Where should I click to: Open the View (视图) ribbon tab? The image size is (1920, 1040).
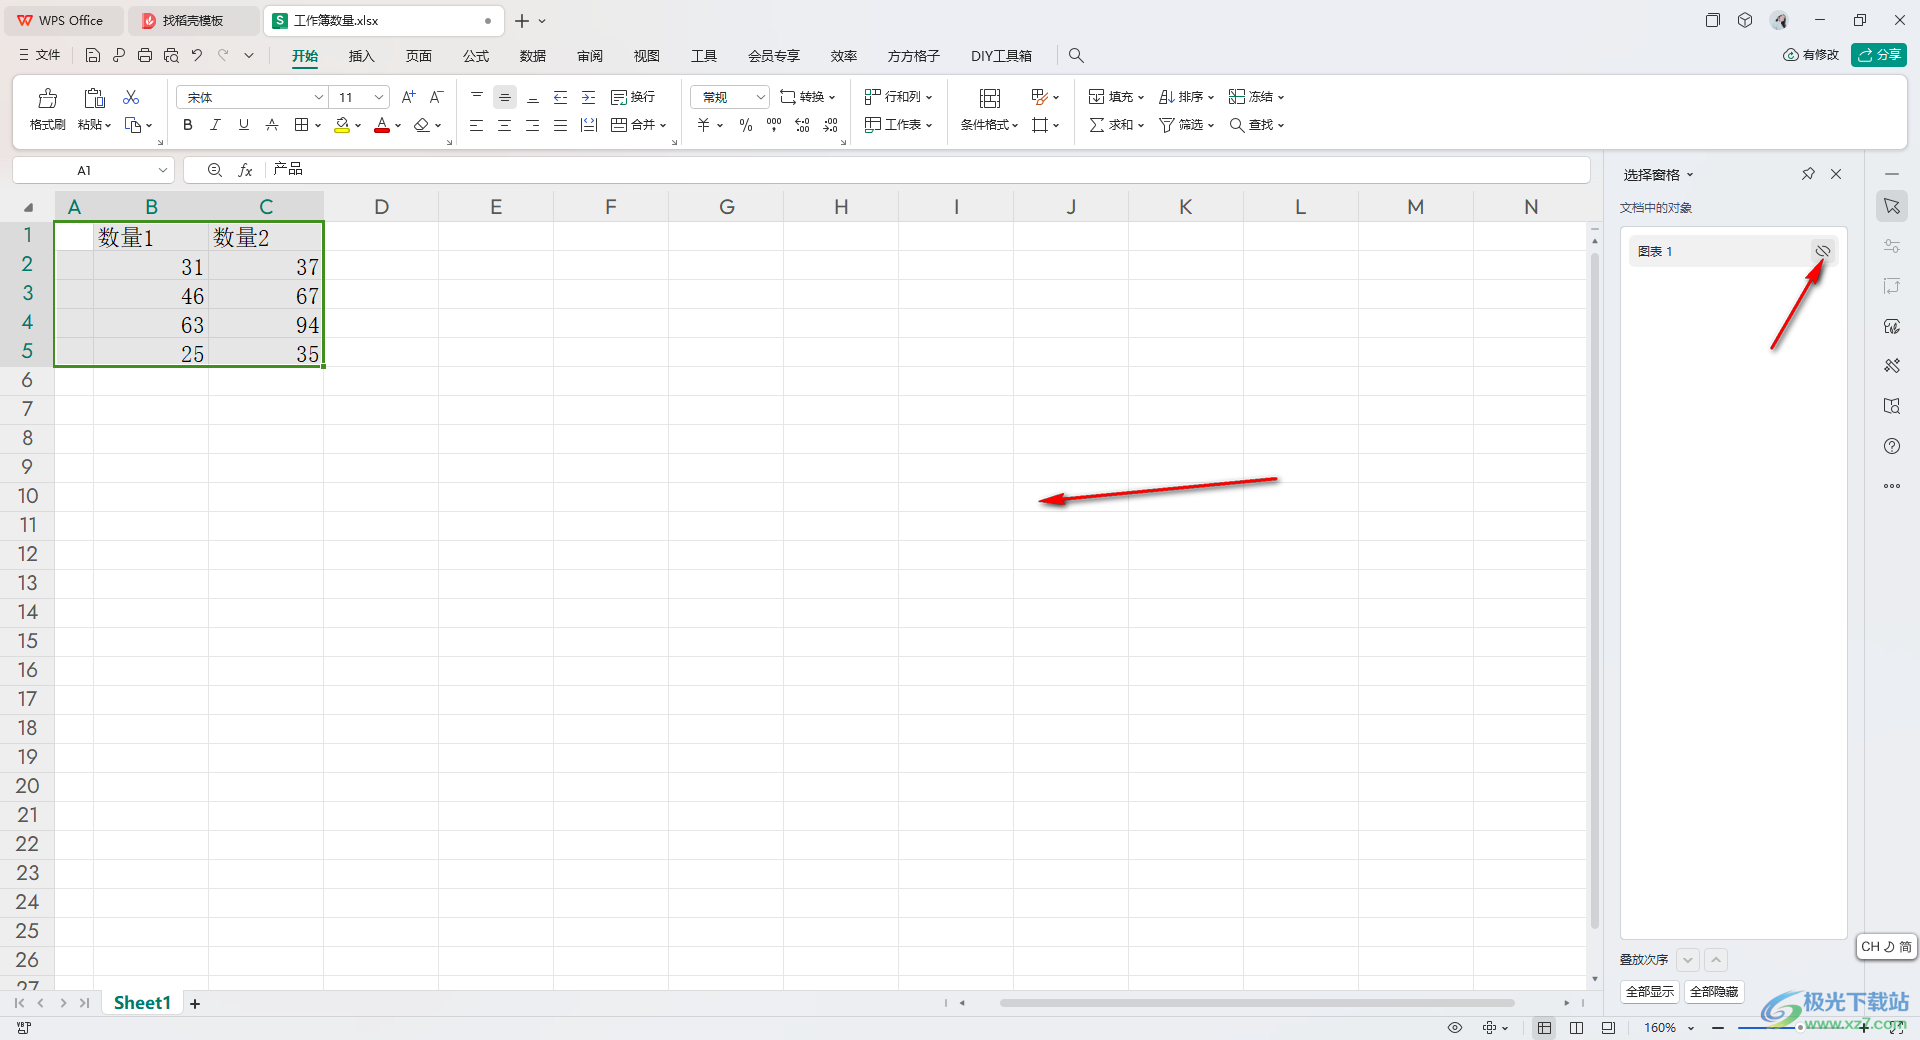[647, 56]
